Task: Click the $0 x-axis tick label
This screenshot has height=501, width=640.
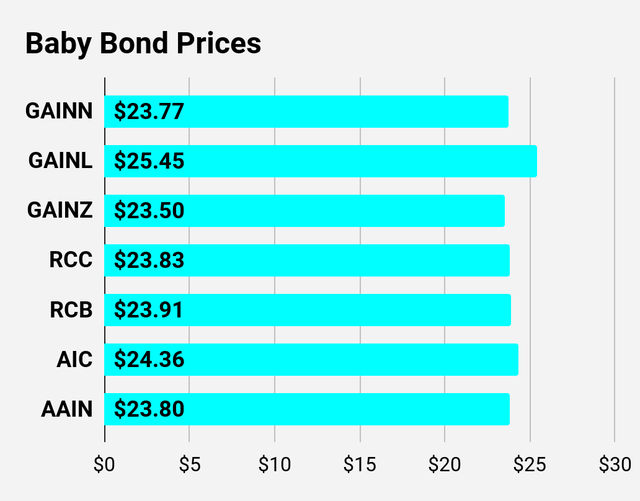Action: 104,465
